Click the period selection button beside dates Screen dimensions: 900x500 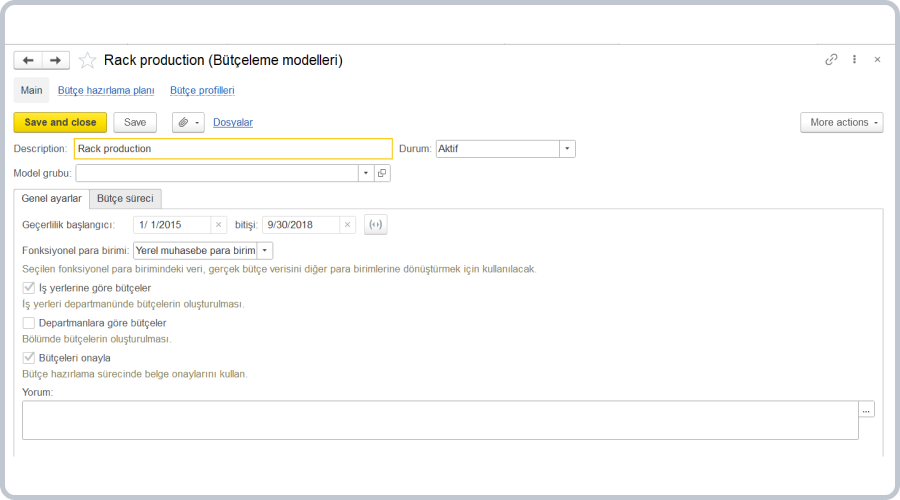click(375, 225)
